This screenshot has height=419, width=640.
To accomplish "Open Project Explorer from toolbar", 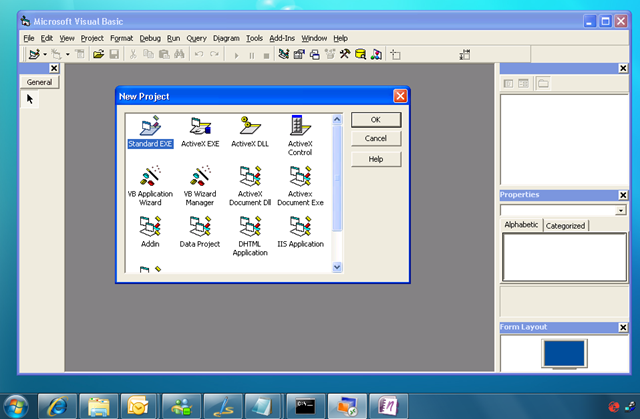I will pos(284,54).
